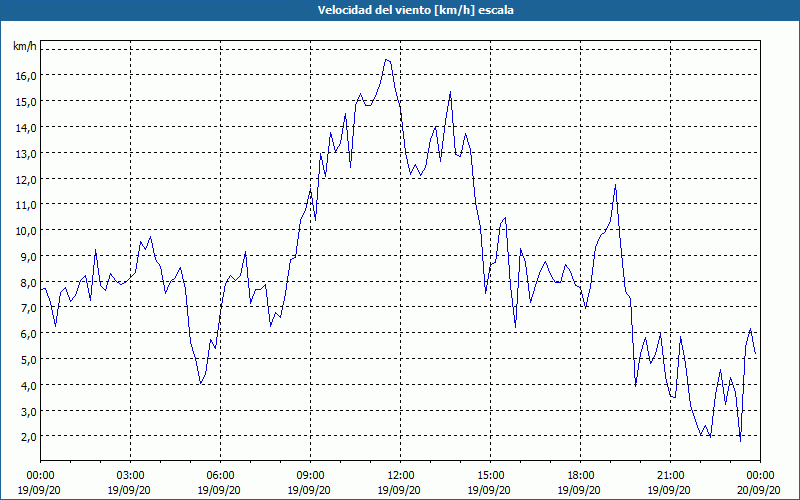The width and height of the screenshot is (800, 500).
Task: Pick the '15:00' time tick label
Action: [490, 476]
